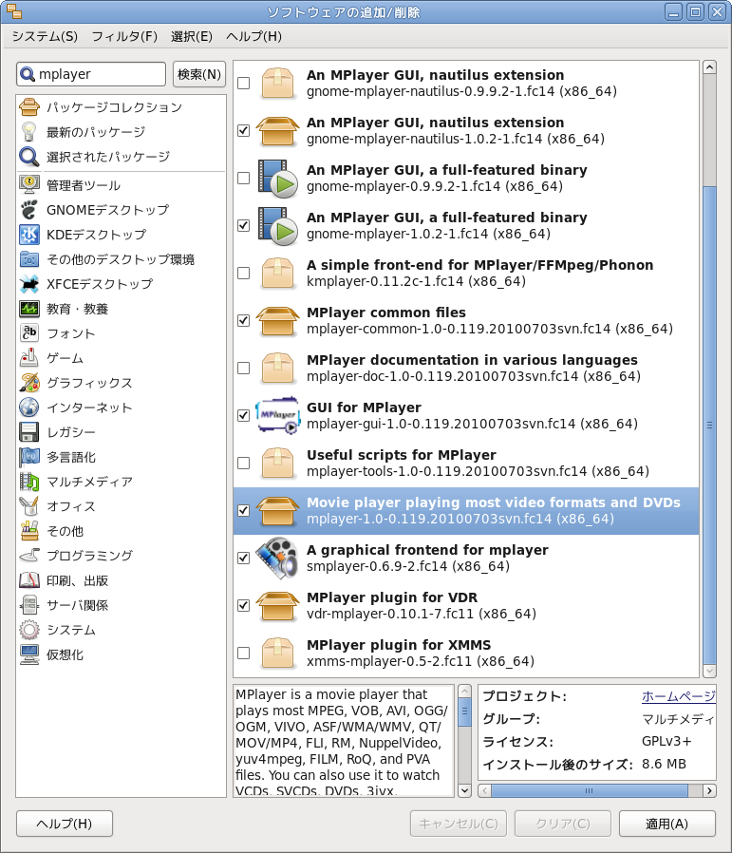
Task: Click the 選択されたパッケージ magnifier icon
Action: click(x=29, y=157)
